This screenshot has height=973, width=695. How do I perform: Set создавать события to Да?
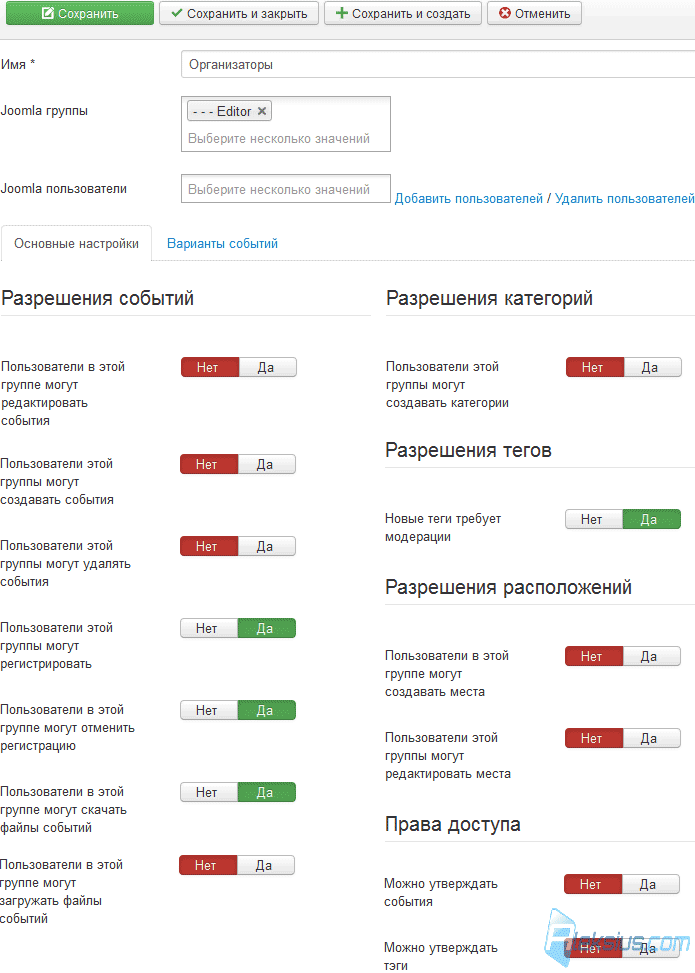[x=267, y=464]
